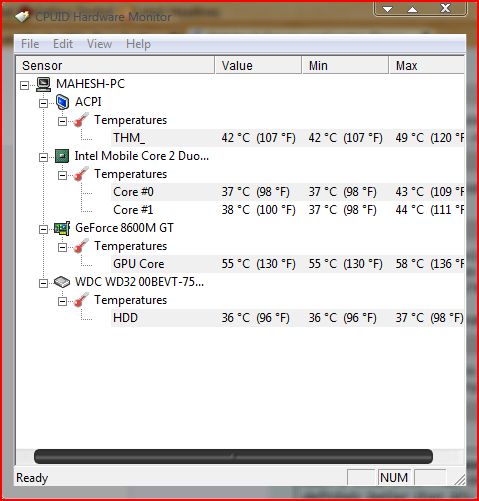This screenshot has width=479, height=501.
Task: Open the File menu
Action: 30,44
